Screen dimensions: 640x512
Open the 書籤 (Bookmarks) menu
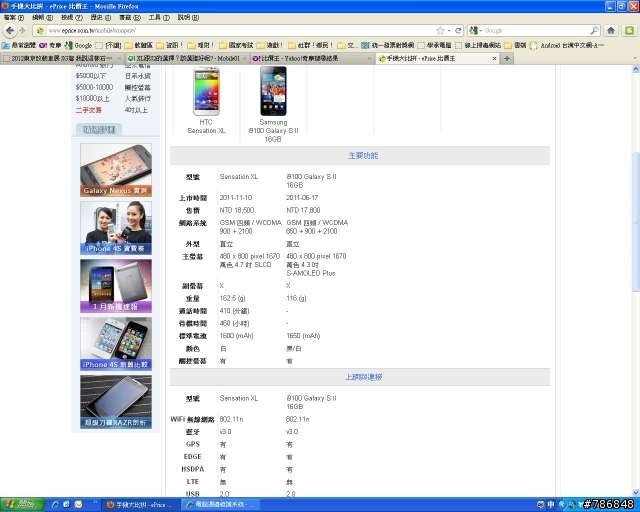tap(130, 17)
